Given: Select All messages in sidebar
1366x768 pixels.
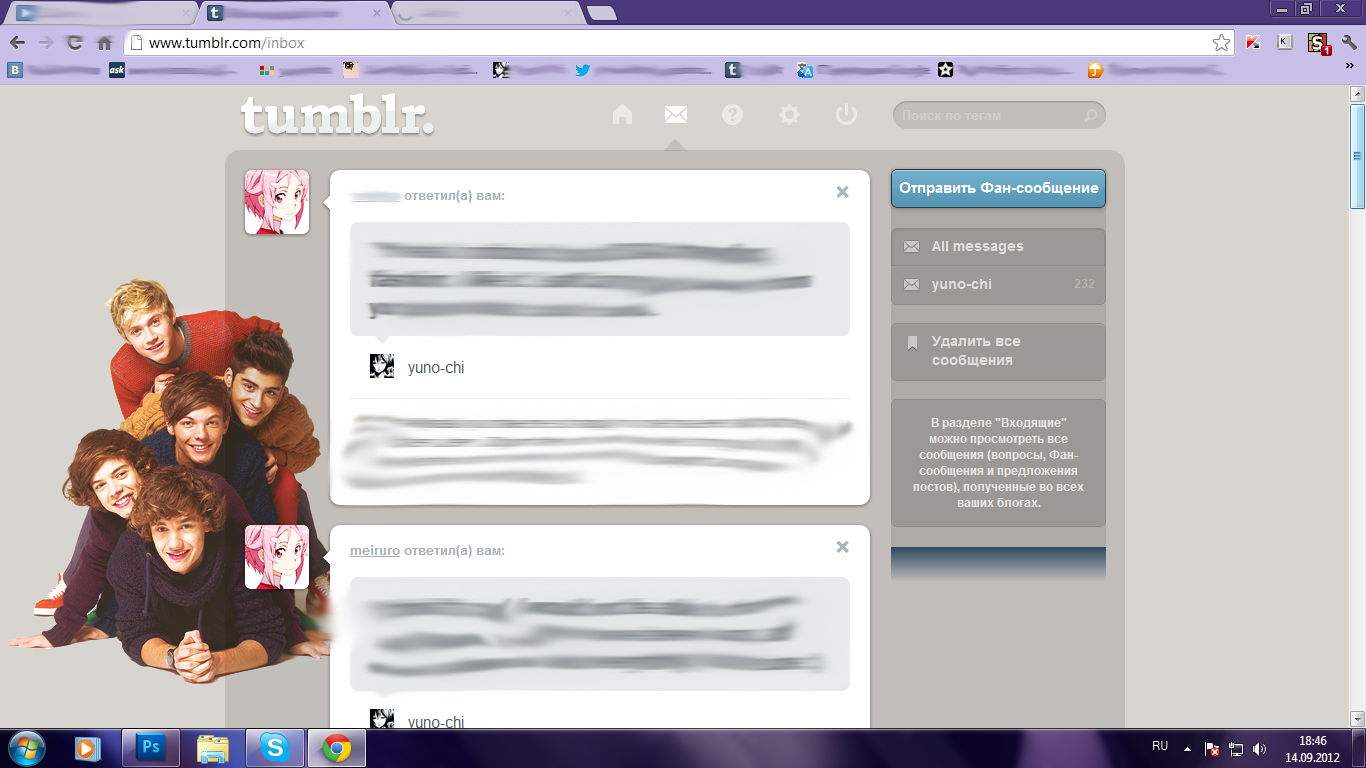Looking at the screenshot, I should 998,247.
